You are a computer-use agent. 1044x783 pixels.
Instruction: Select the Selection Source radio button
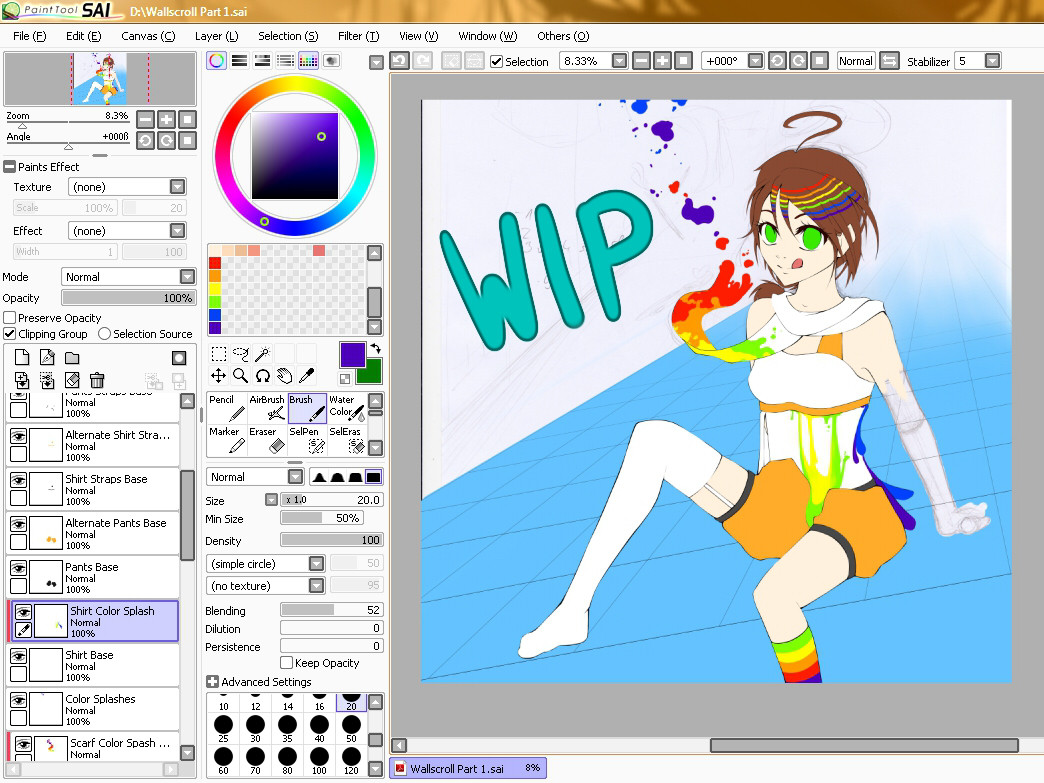point(104,334)
